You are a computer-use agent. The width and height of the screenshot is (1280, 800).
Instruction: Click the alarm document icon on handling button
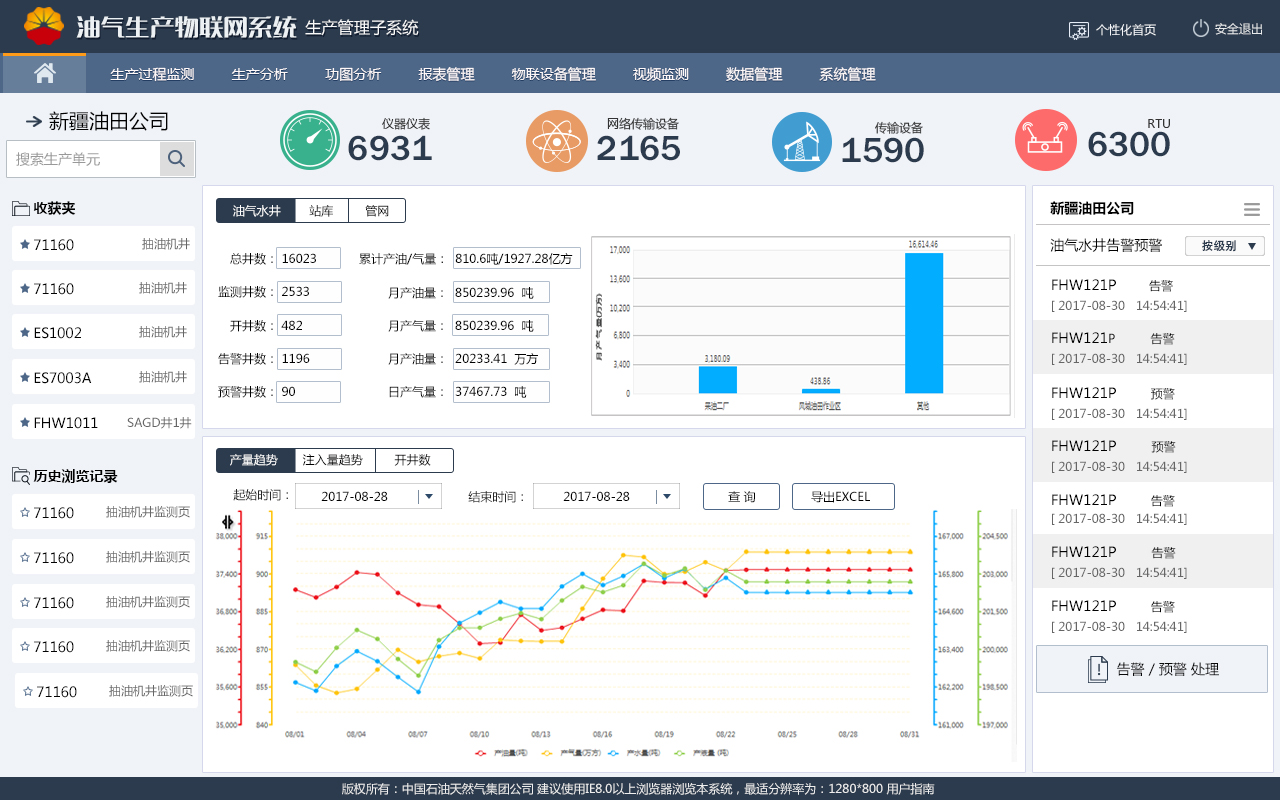(1098, 669)
